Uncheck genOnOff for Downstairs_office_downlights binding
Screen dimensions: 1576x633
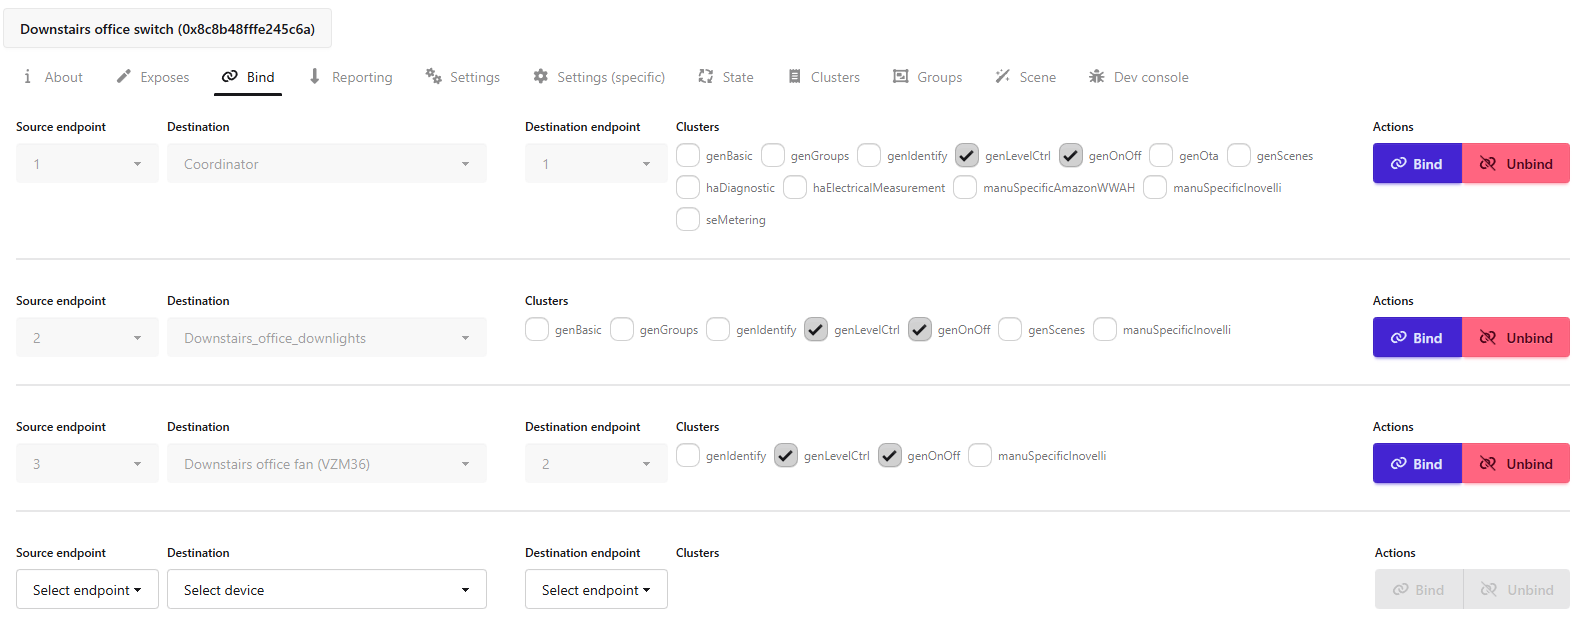920,330
